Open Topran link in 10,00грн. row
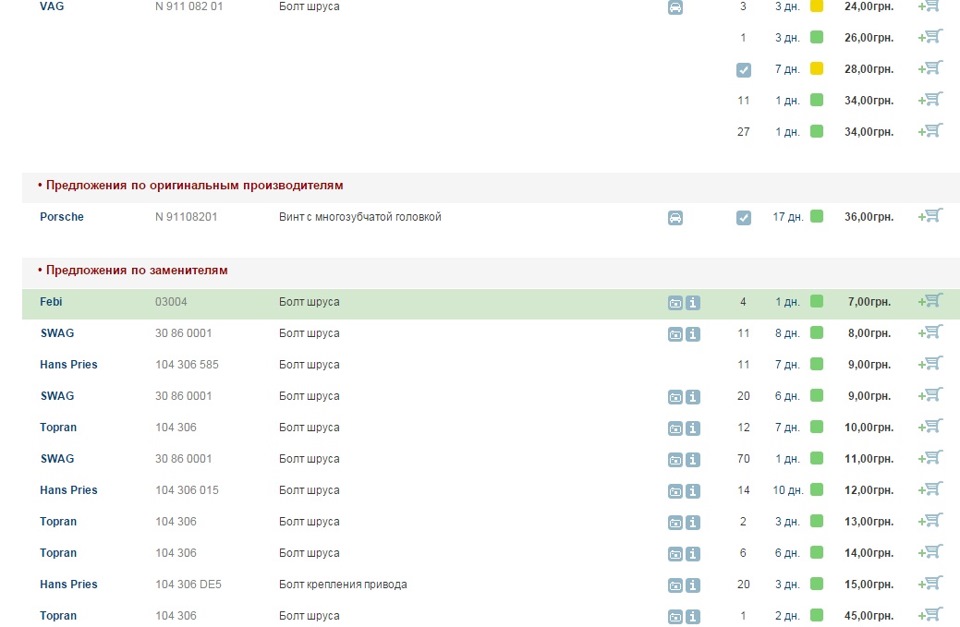This screenshot has width=960, height=627. tap(58, 427)
